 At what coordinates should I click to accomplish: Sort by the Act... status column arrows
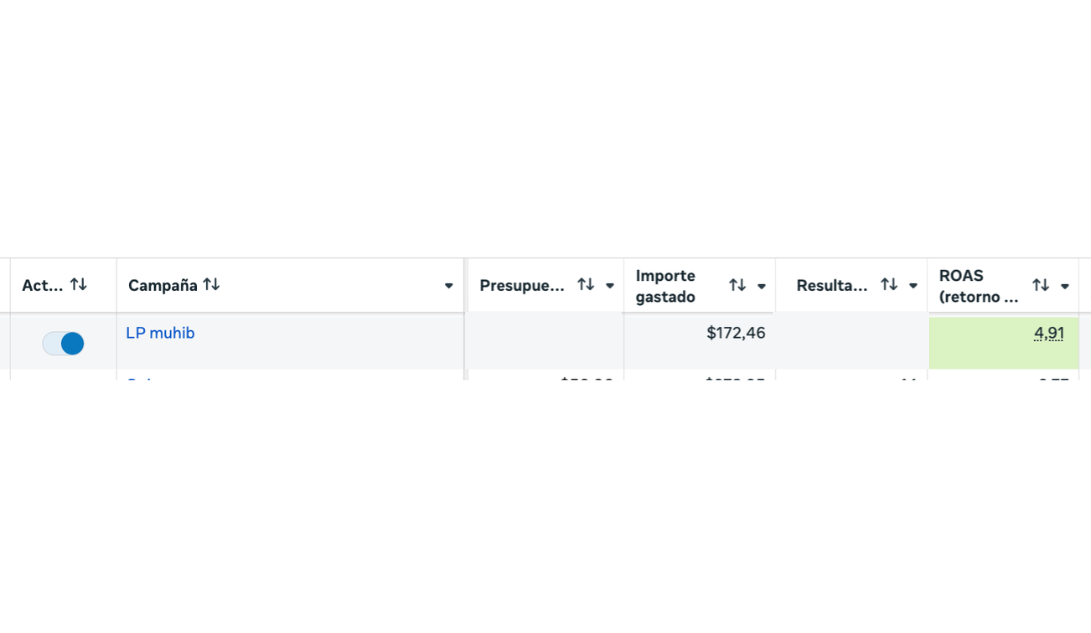[78, 285]
